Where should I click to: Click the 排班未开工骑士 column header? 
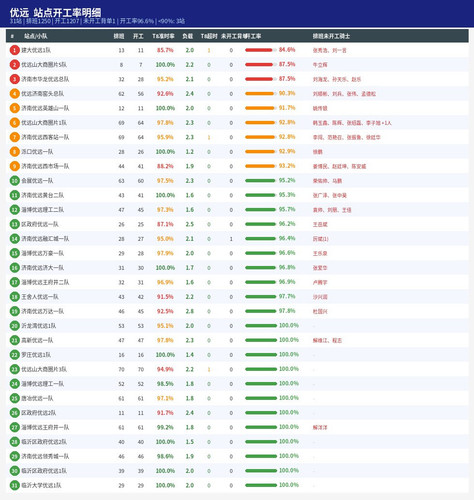(331, 36)
